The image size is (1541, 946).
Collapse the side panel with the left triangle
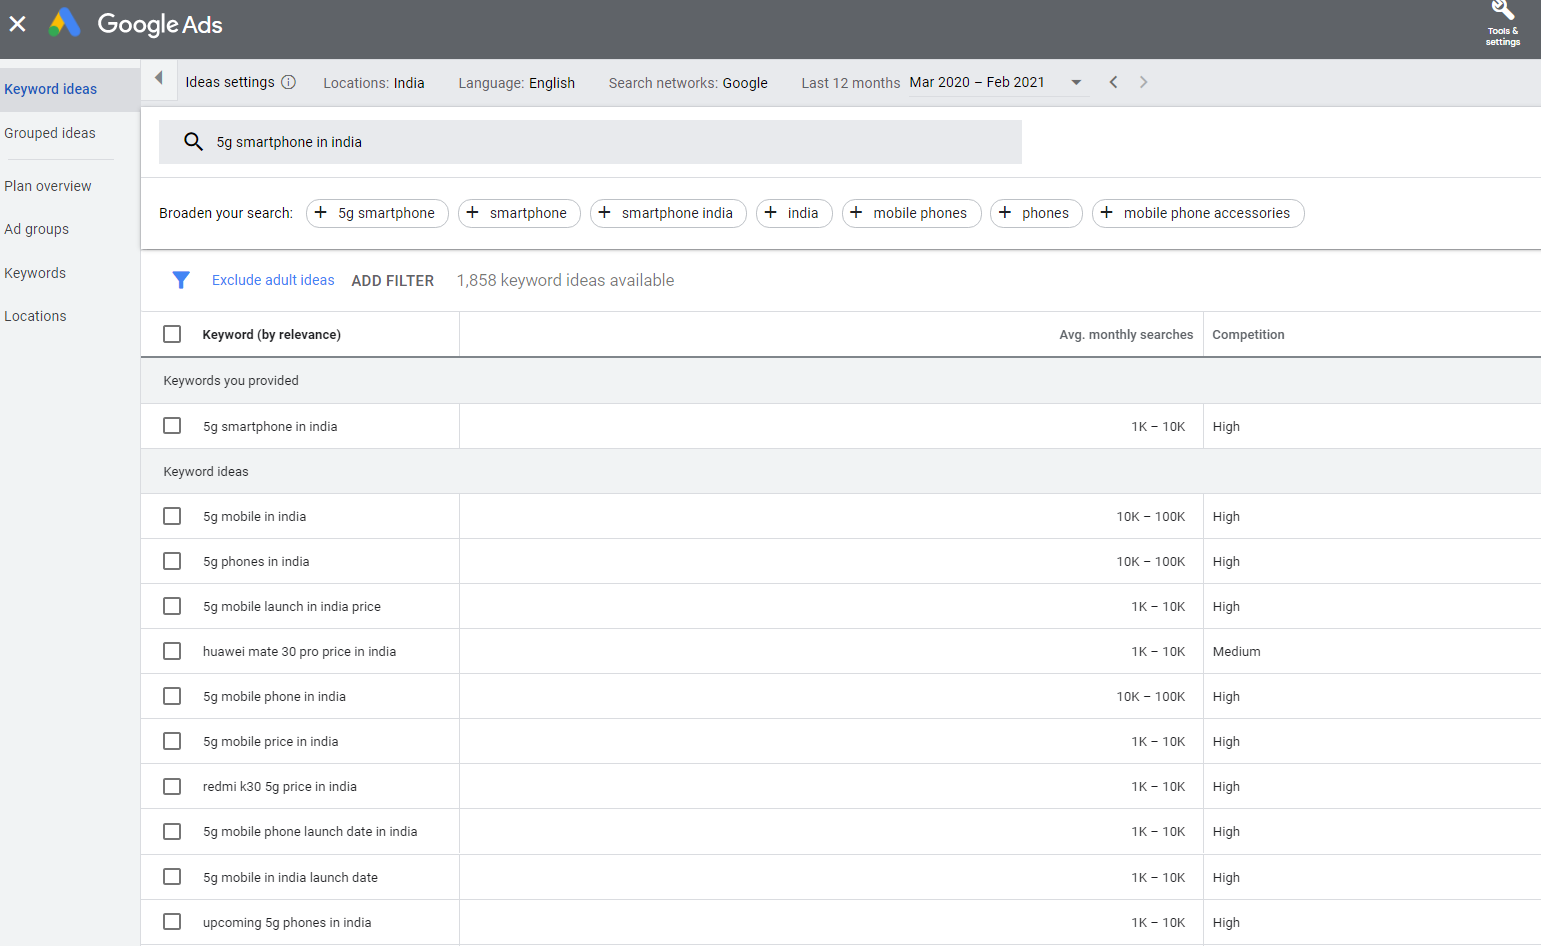click(158, 78)
